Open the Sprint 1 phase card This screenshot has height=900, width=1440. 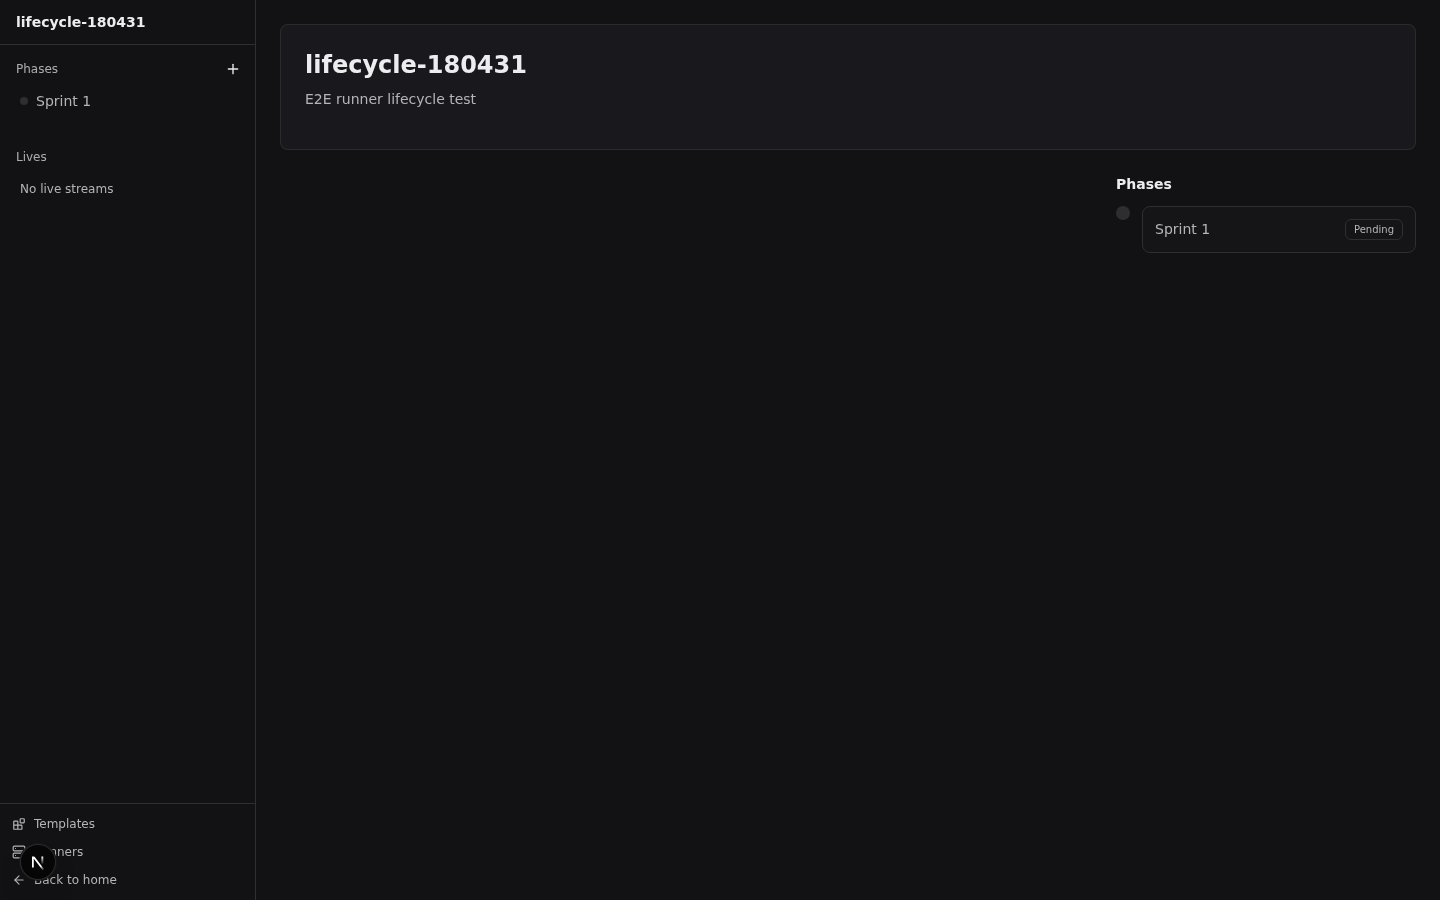pos(1278,229)
